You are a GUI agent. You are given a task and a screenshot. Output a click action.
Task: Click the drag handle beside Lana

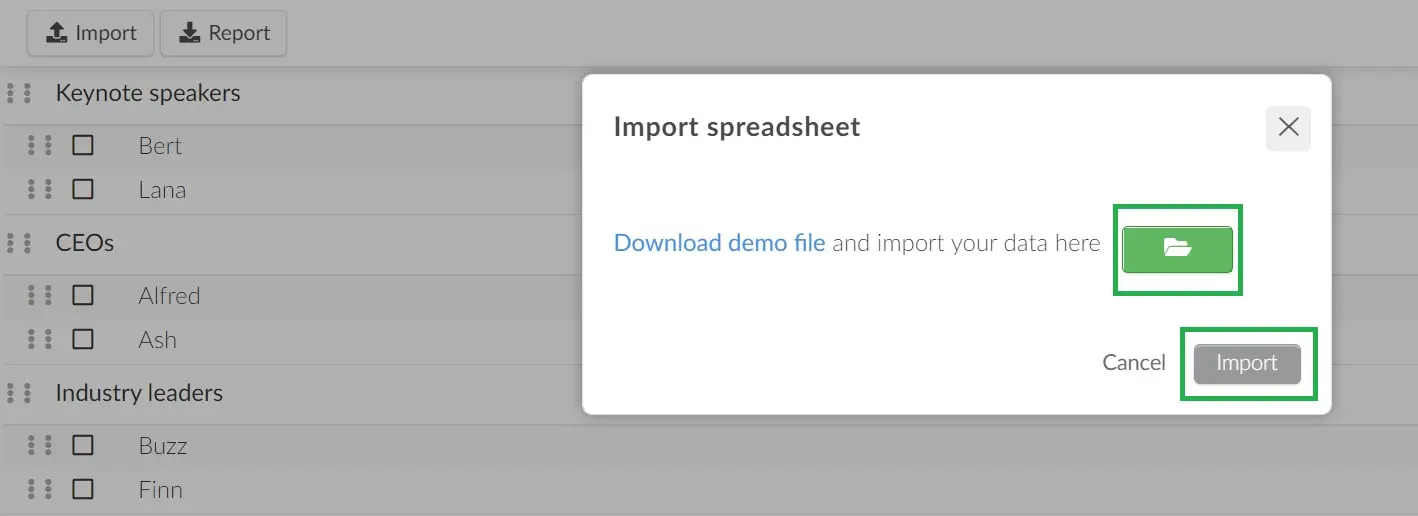pos(40,189)
